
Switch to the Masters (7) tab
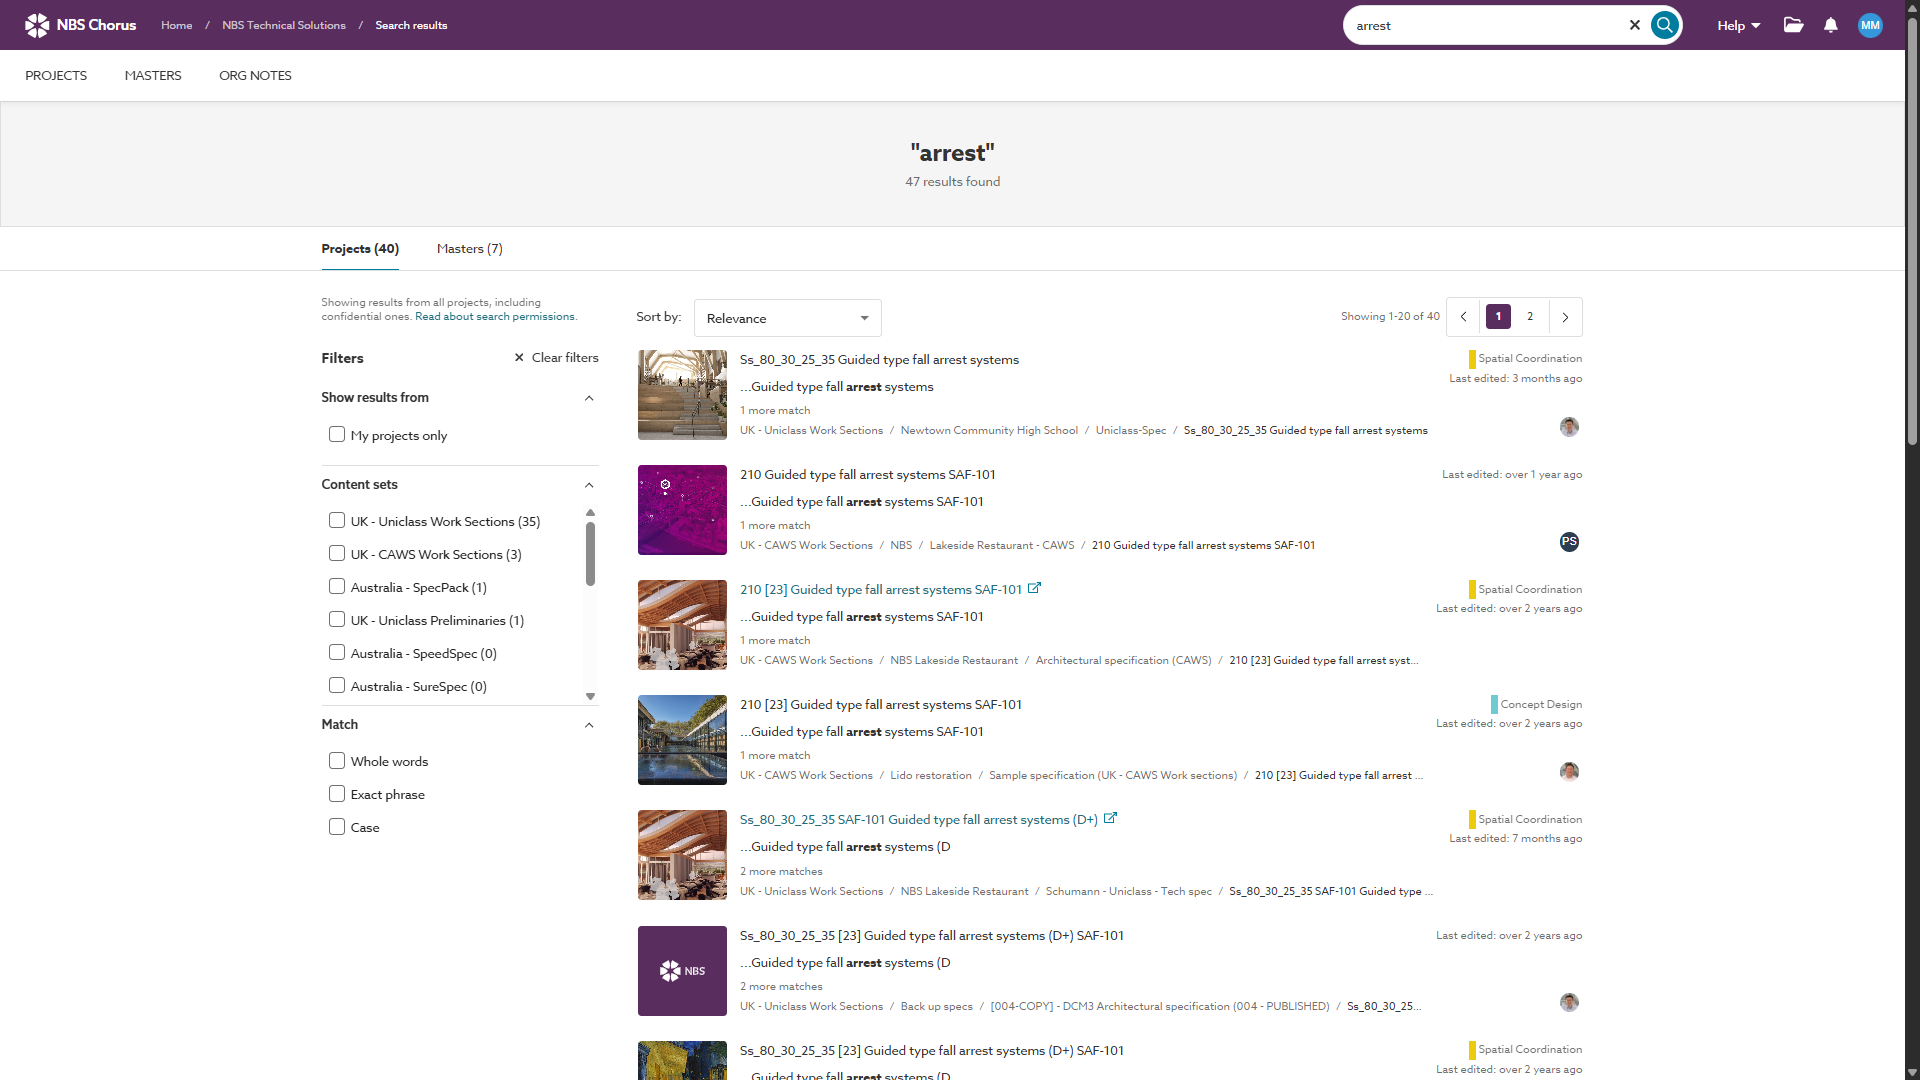coord(469,249)
